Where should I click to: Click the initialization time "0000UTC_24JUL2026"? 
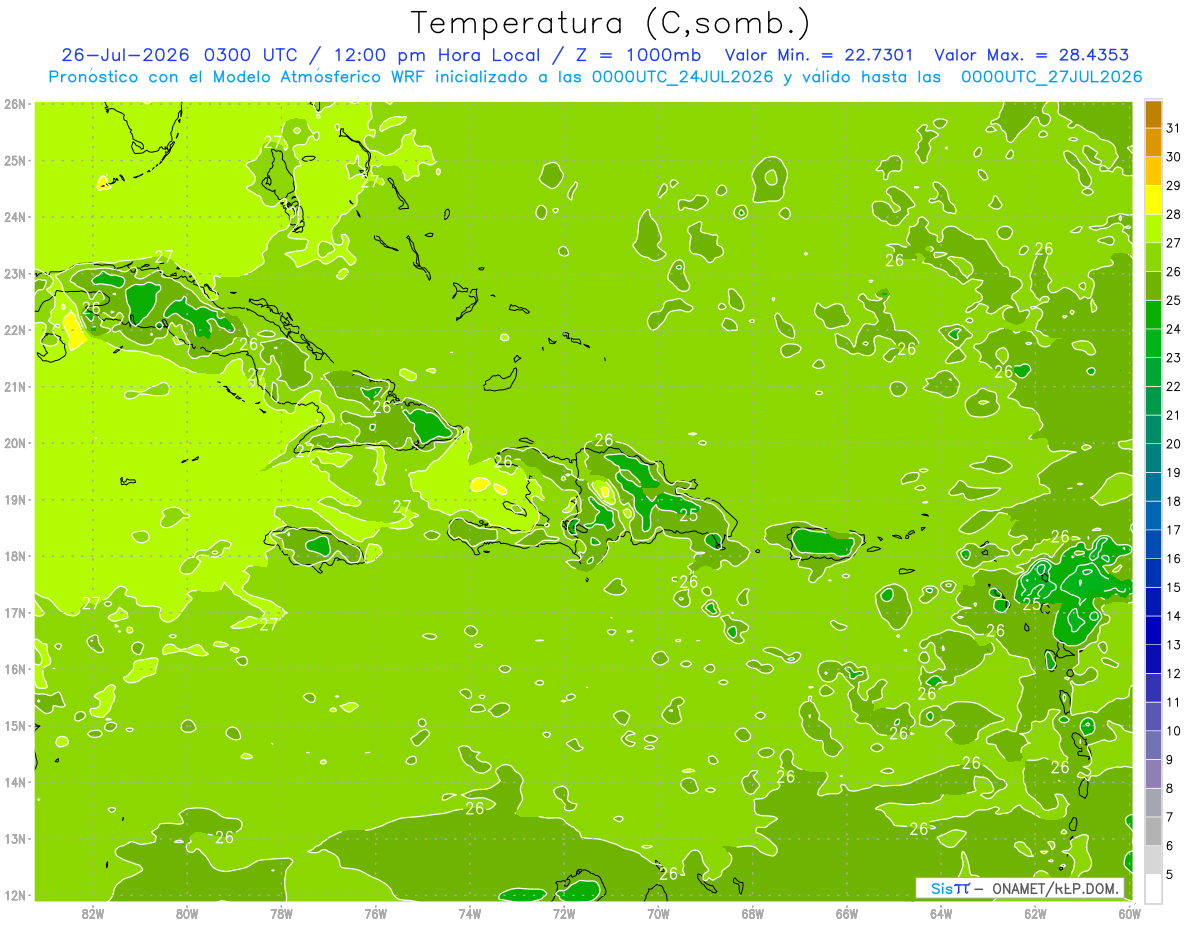tap(684, 77)
